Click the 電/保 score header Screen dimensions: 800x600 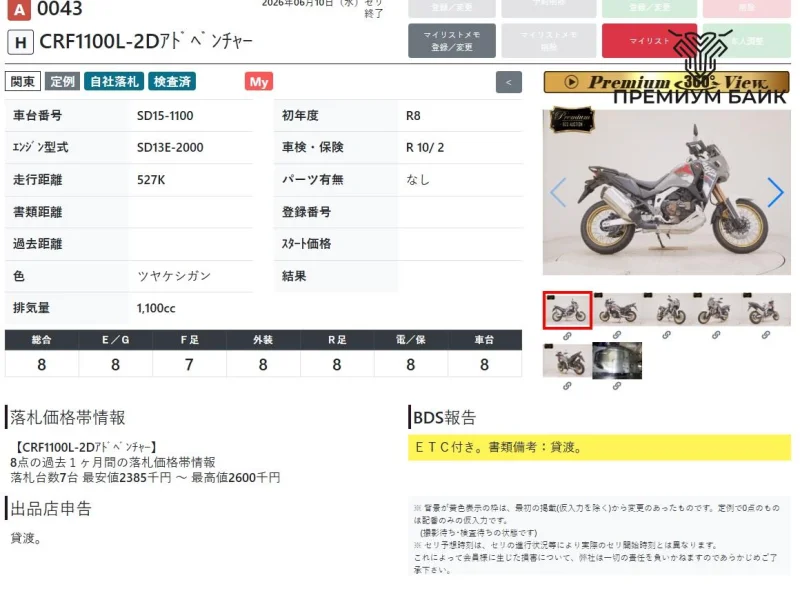tap(411, 340)
